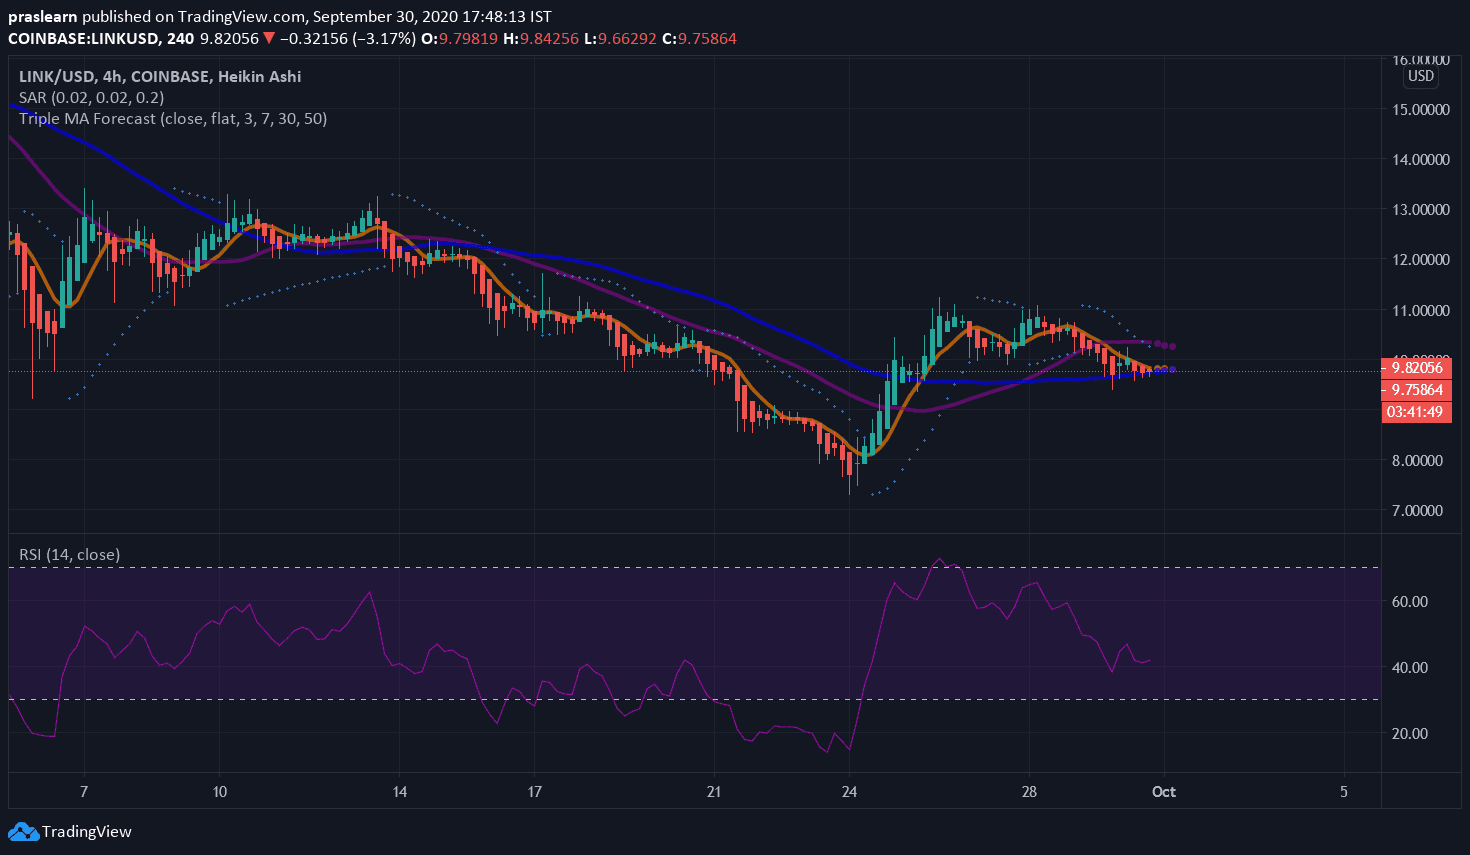
Task: Open the TradingView wordmark link at bottom
Action: (87, 832)
